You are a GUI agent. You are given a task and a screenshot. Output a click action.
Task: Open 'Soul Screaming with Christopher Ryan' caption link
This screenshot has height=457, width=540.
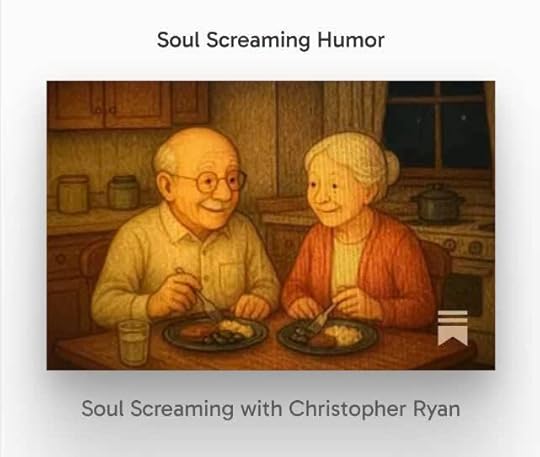271,409
